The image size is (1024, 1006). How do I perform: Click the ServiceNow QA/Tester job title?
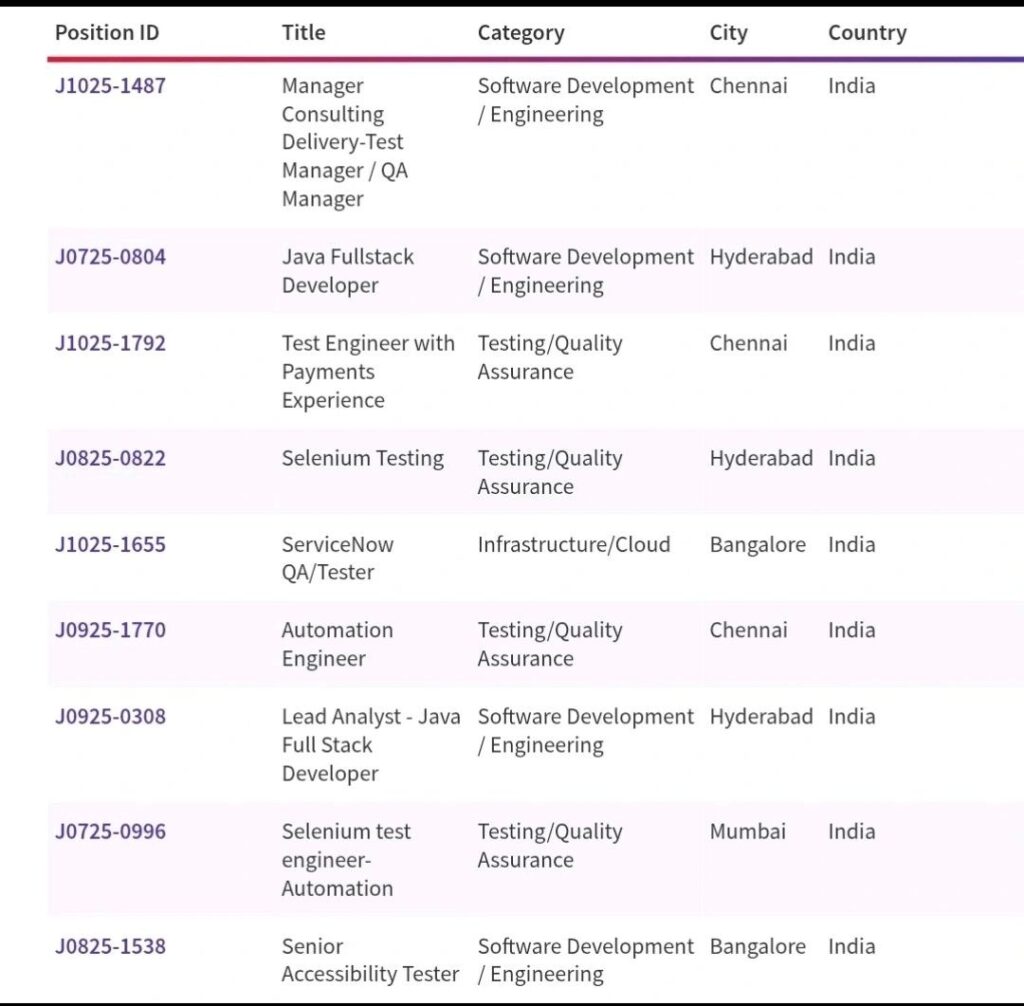click(x=337, y=559)
